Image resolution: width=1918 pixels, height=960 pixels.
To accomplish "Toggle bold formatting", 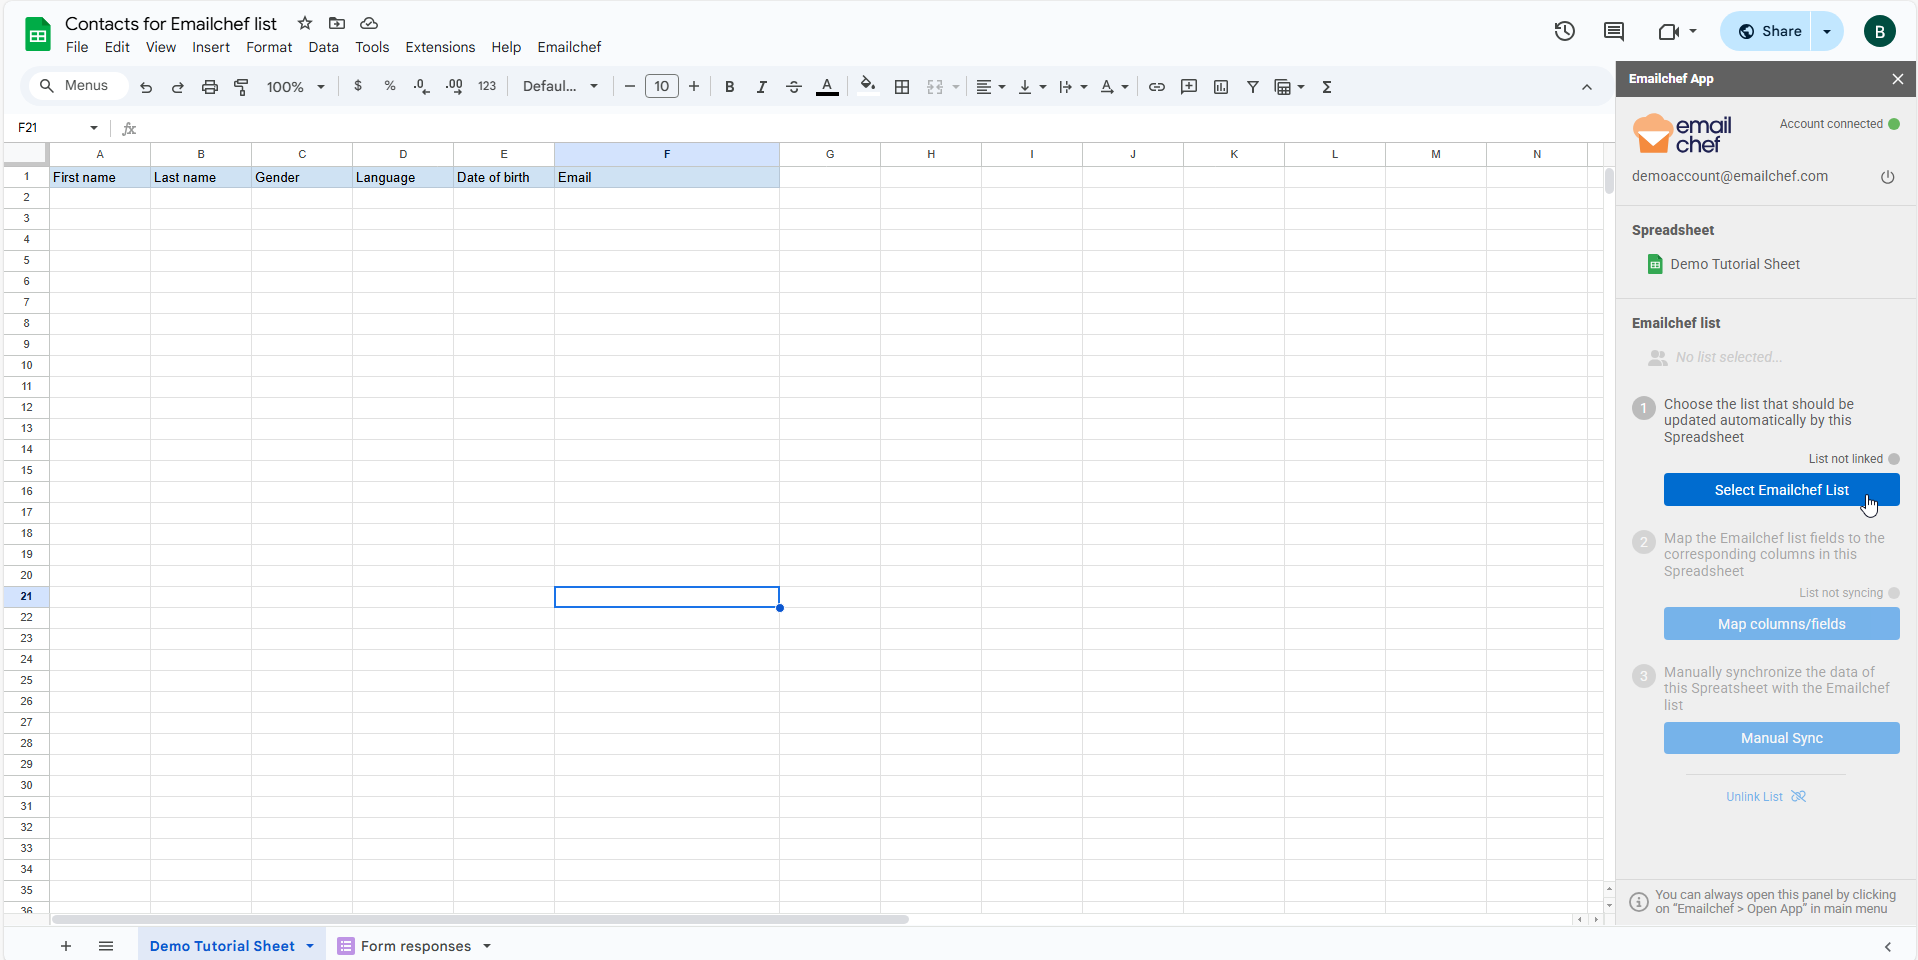I will tap(730, 87).
